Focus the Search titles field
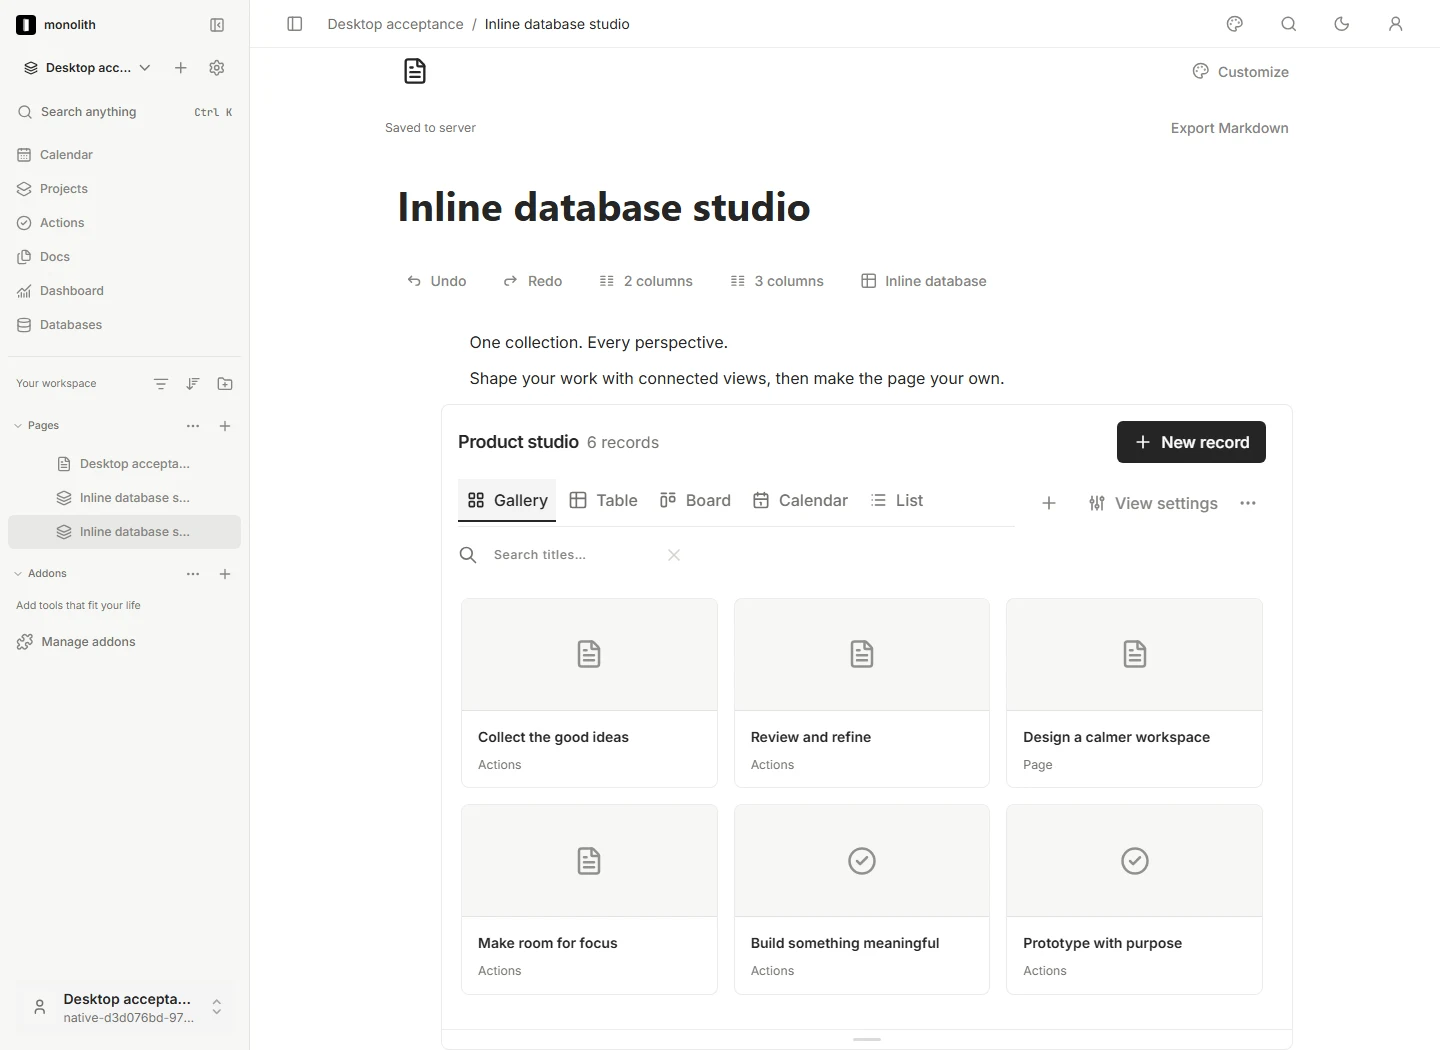Viewport: 1440px width, 1050px height. (x=575, y=555)
